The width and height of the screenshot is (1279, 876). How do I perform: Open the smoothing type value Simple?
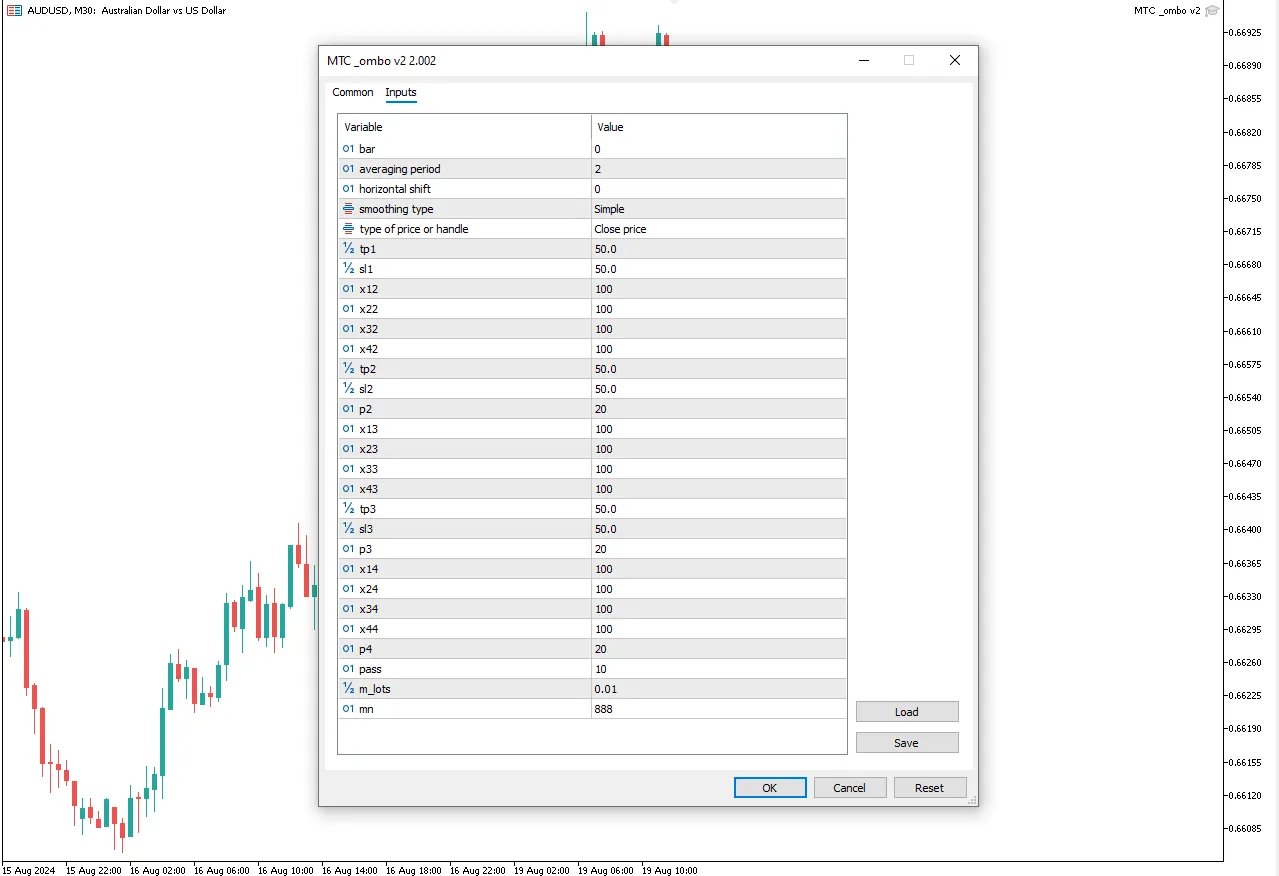718,209
